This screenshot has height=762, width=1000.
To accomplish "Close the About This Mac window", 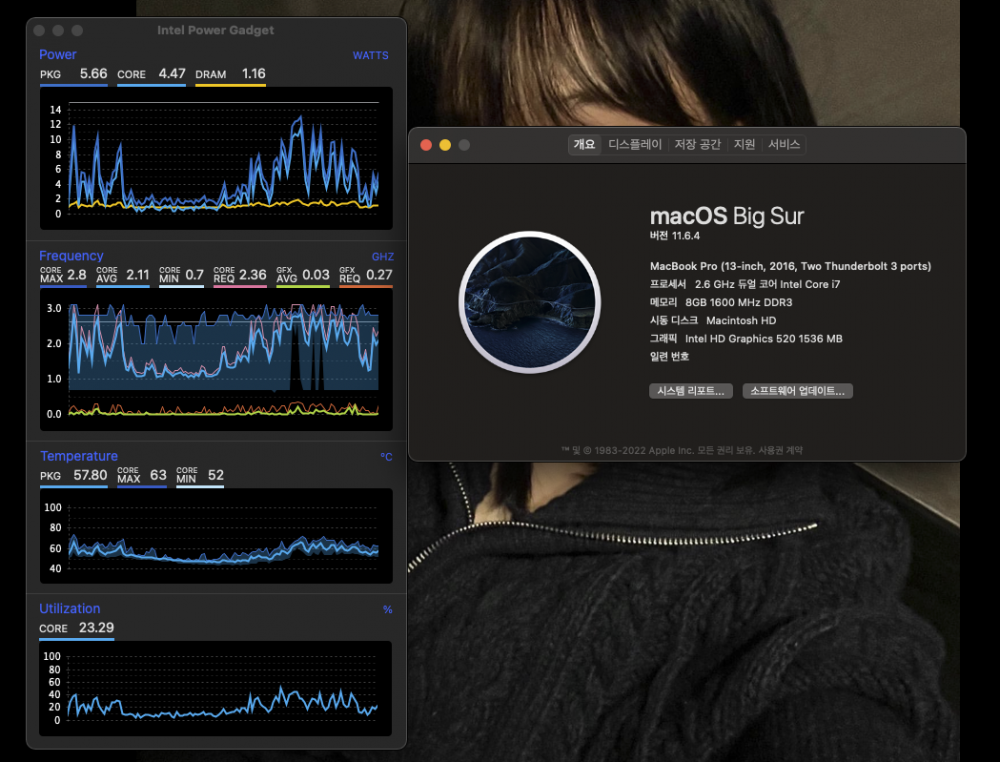I will (x=426, y=145).
